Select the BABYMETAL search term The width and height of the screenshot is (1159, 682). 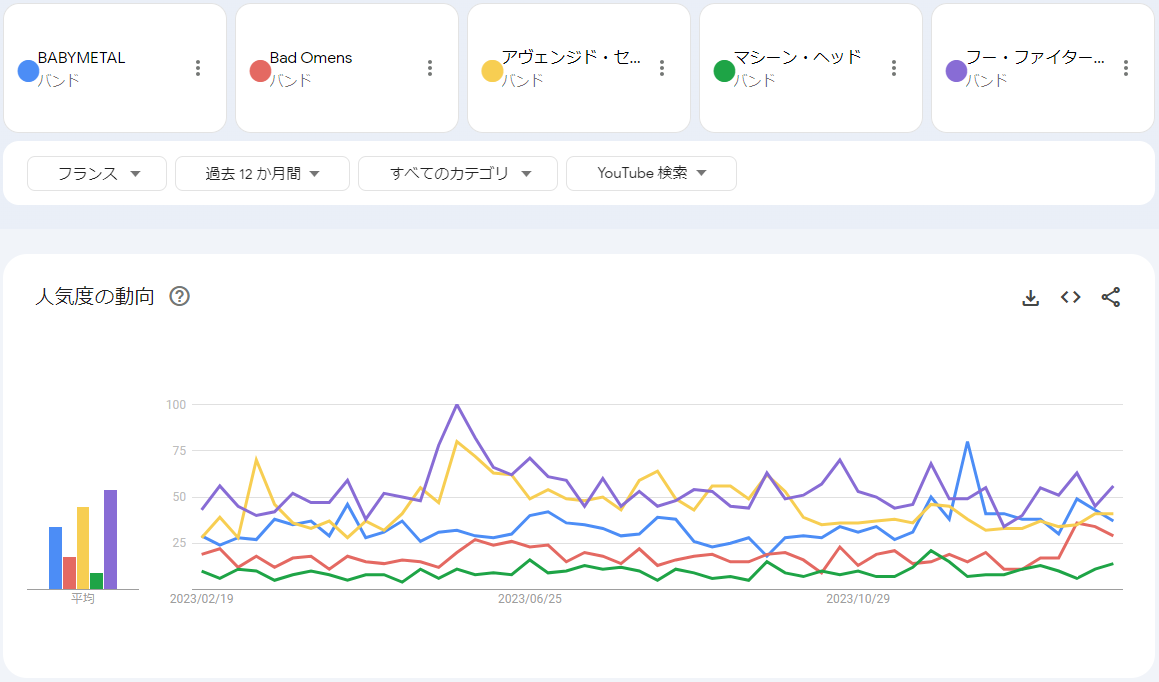(x=81, y=58)
